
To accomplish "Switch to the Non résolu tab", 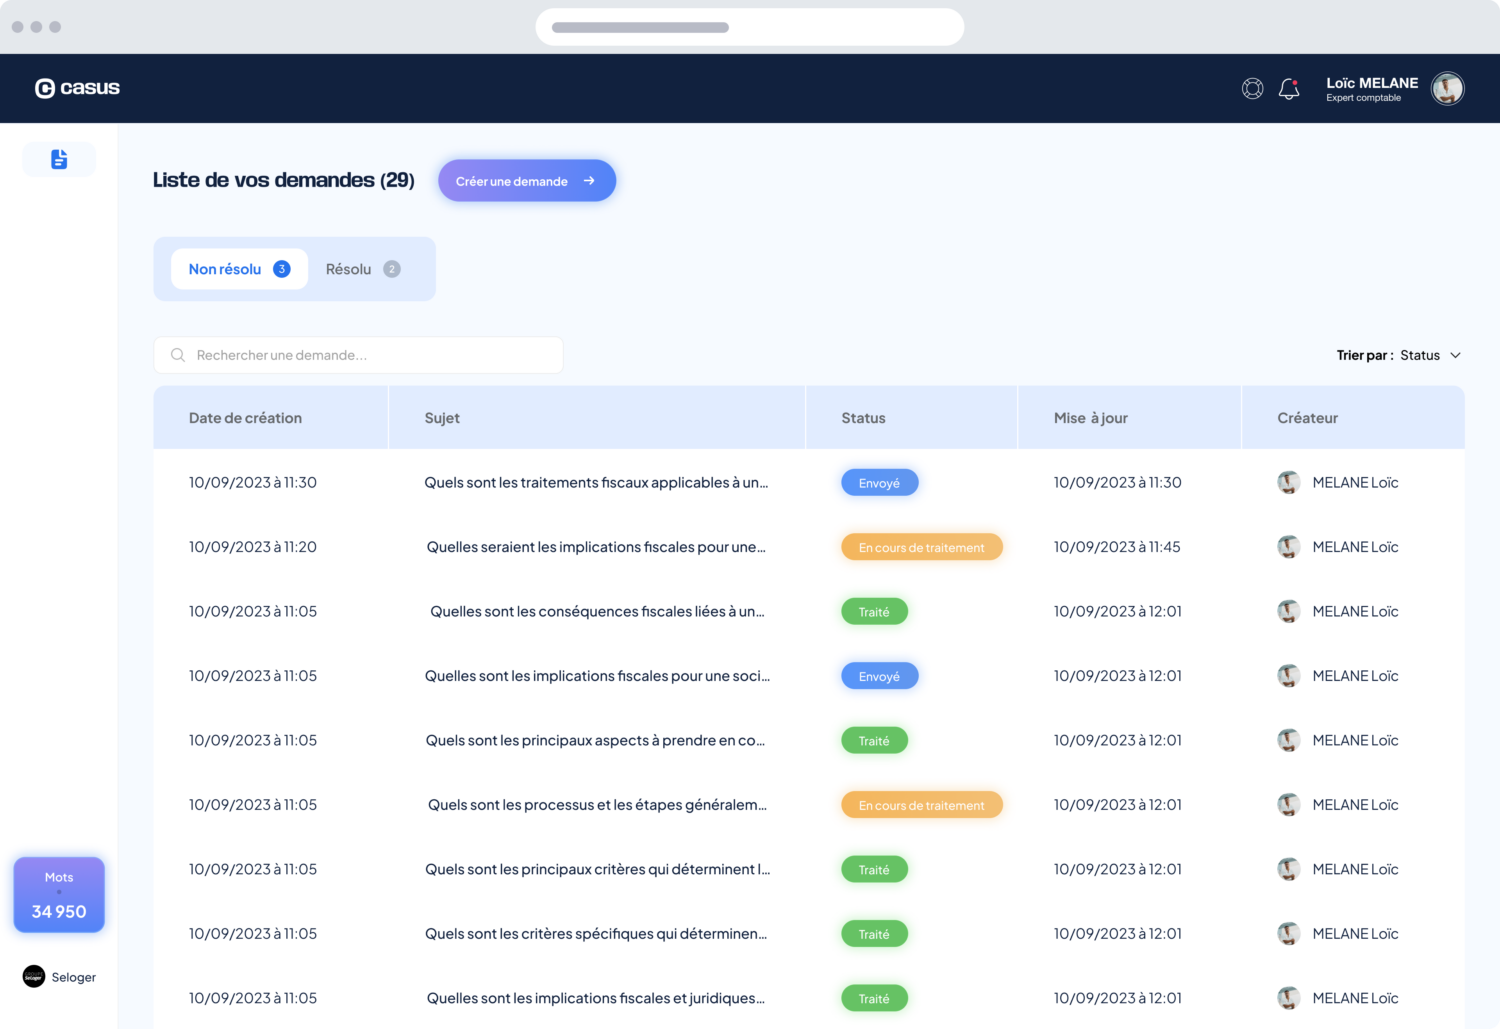I will click(239, 269).
